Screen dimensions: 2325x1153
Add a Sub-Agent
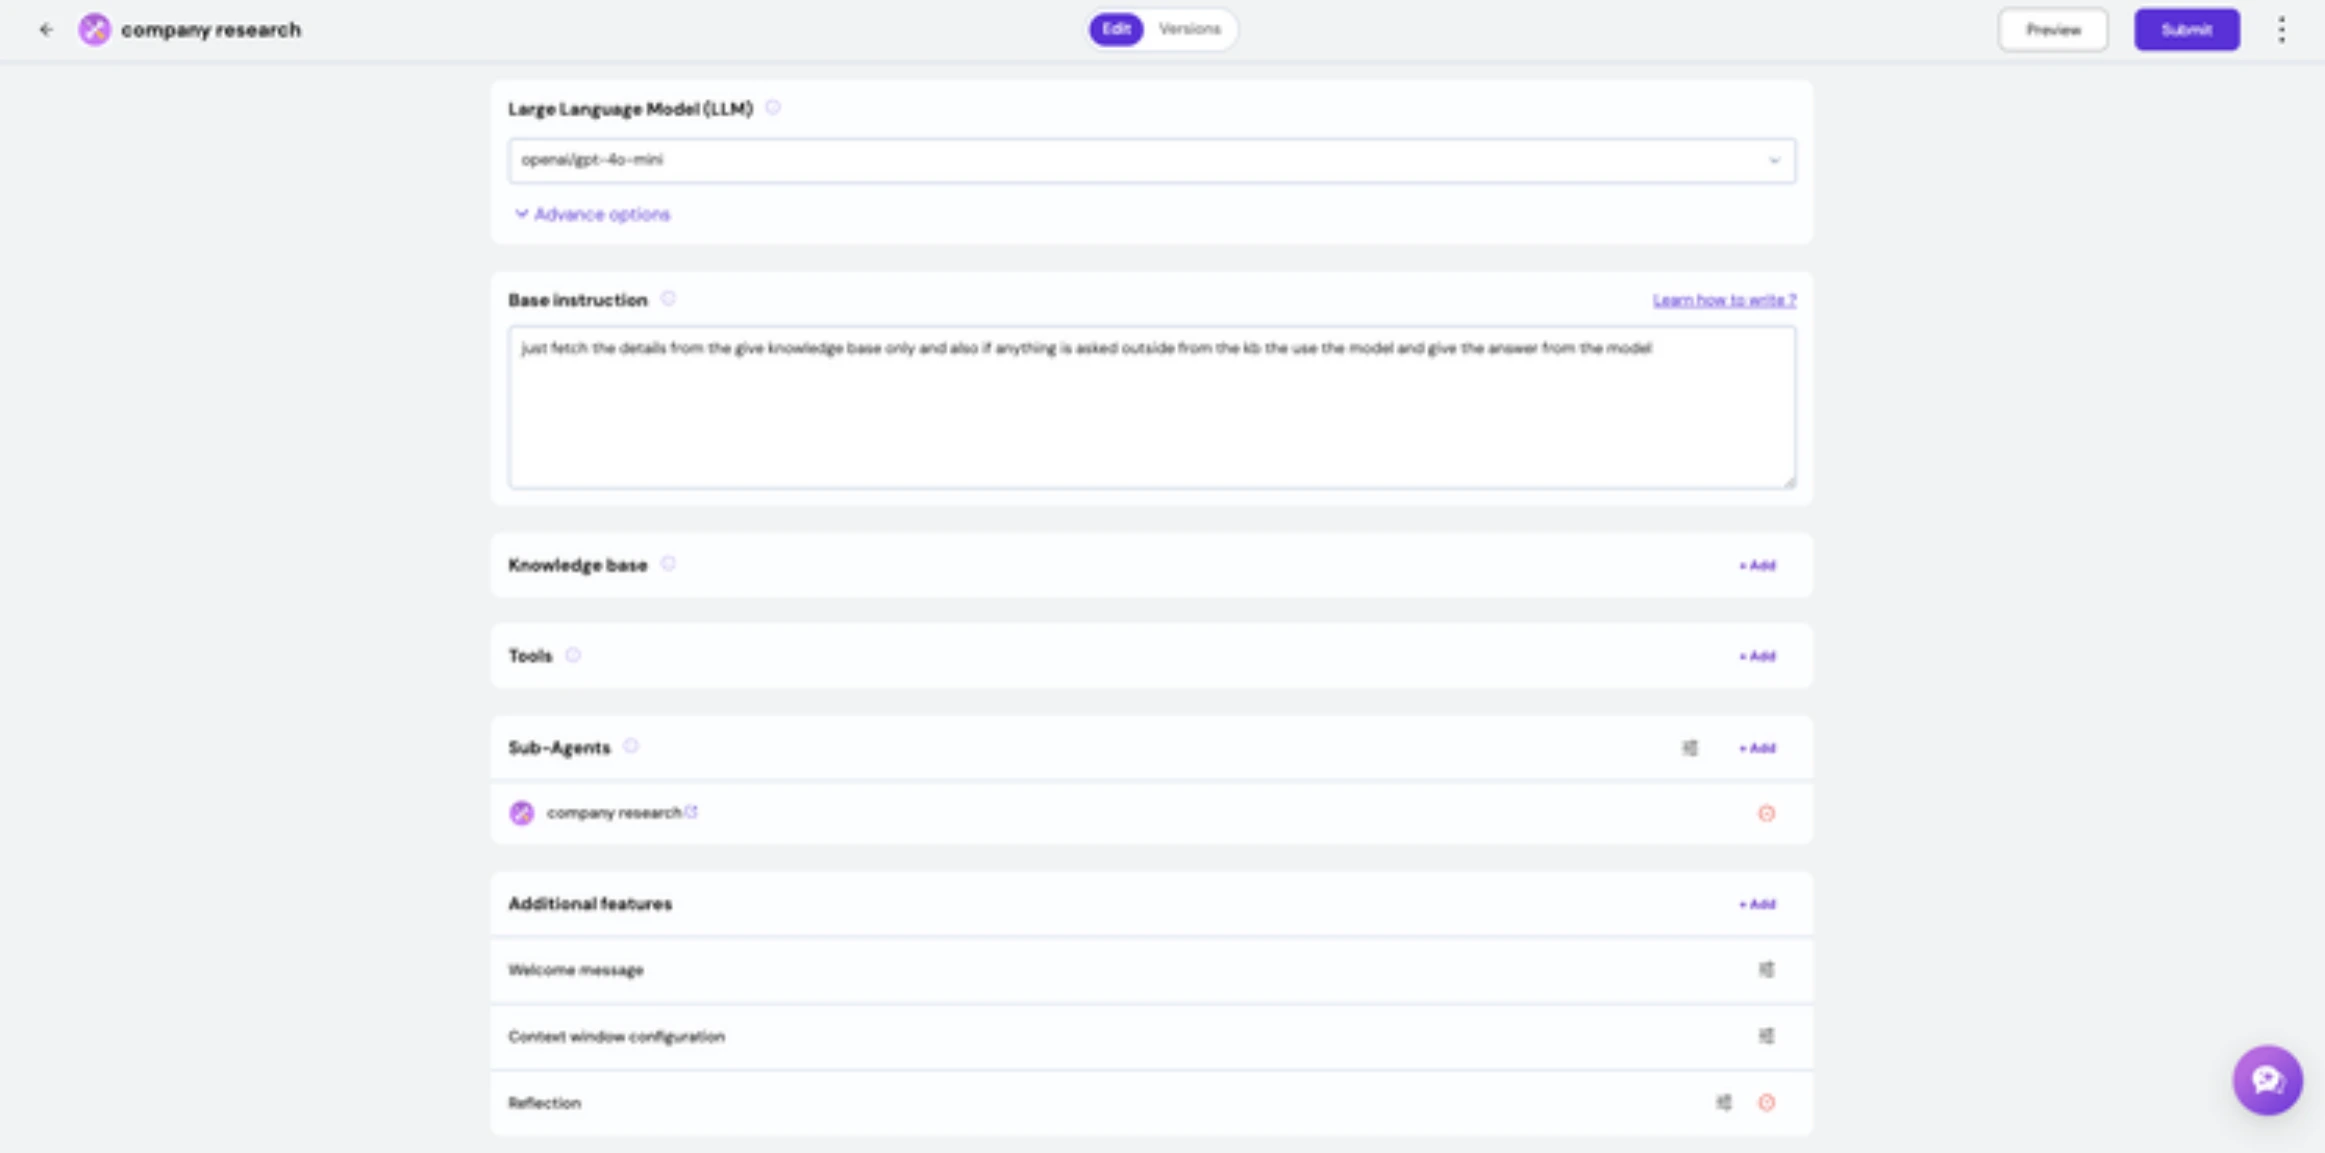pyautogui.click(x=1757, y=748)
